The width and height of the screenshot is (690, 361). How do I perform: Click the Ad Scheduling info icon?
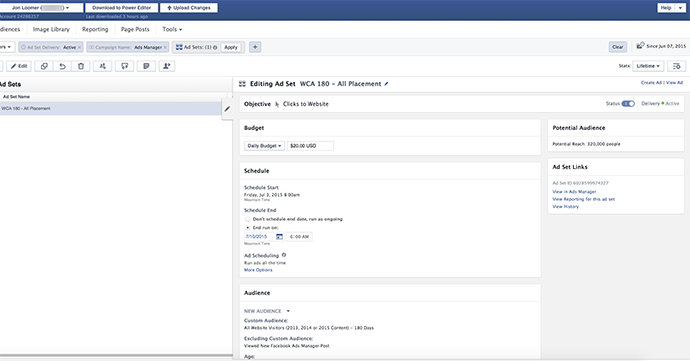(284, 255)
